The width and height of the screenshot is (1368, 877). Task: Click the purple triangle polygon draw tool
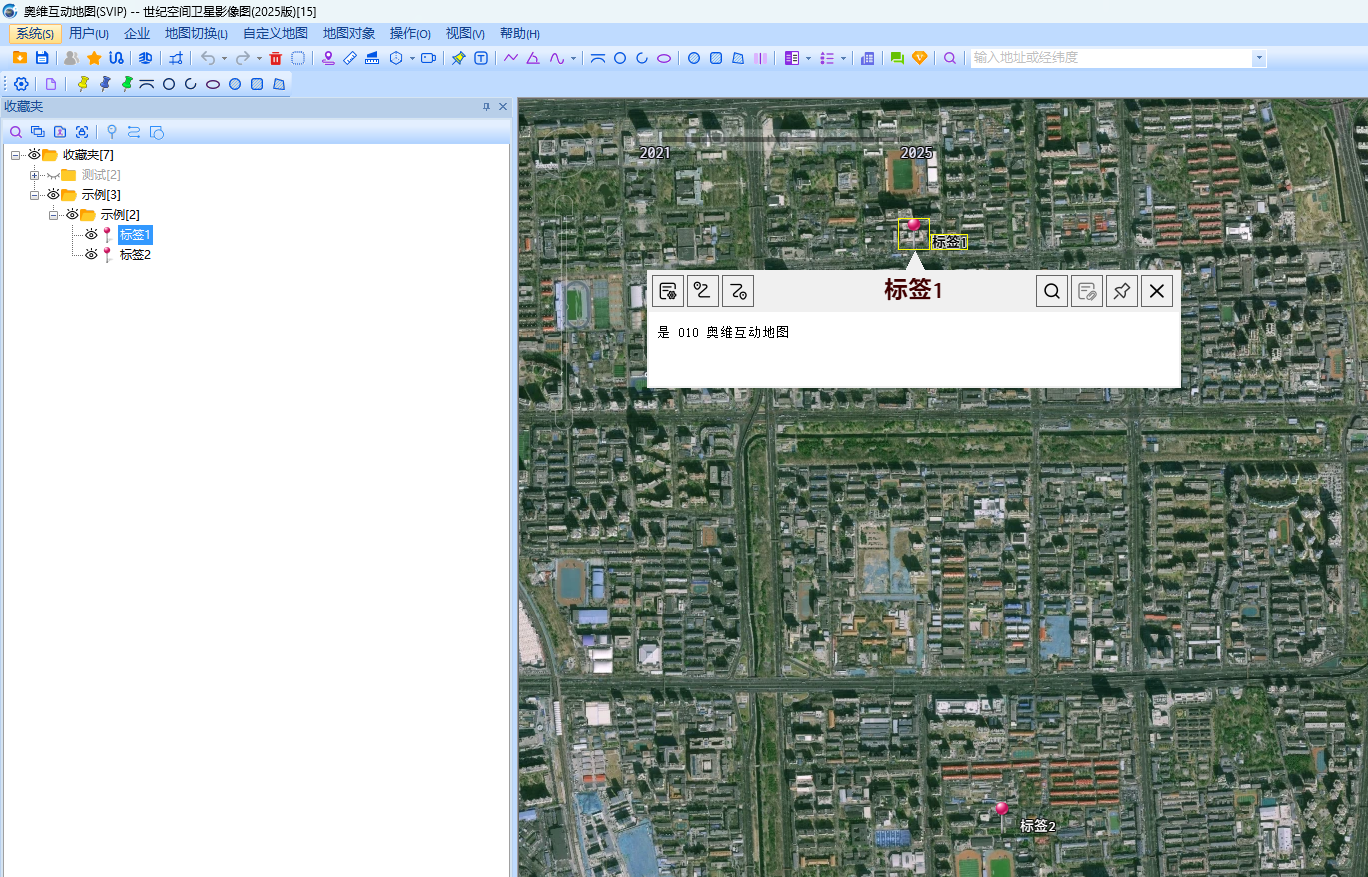click(533, 58)
